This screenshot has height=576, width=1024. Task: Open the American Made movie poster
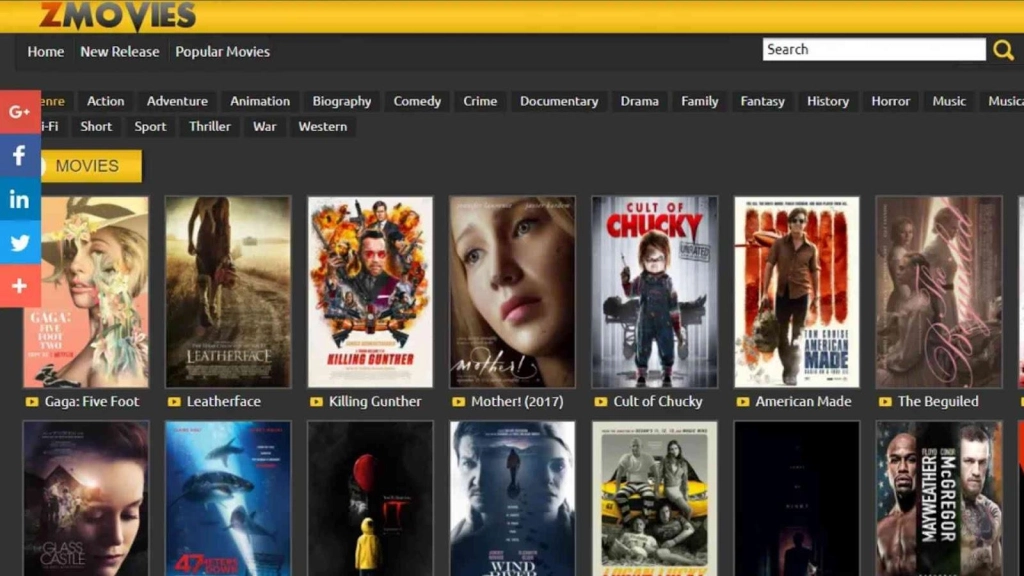(x=797, y=292)
